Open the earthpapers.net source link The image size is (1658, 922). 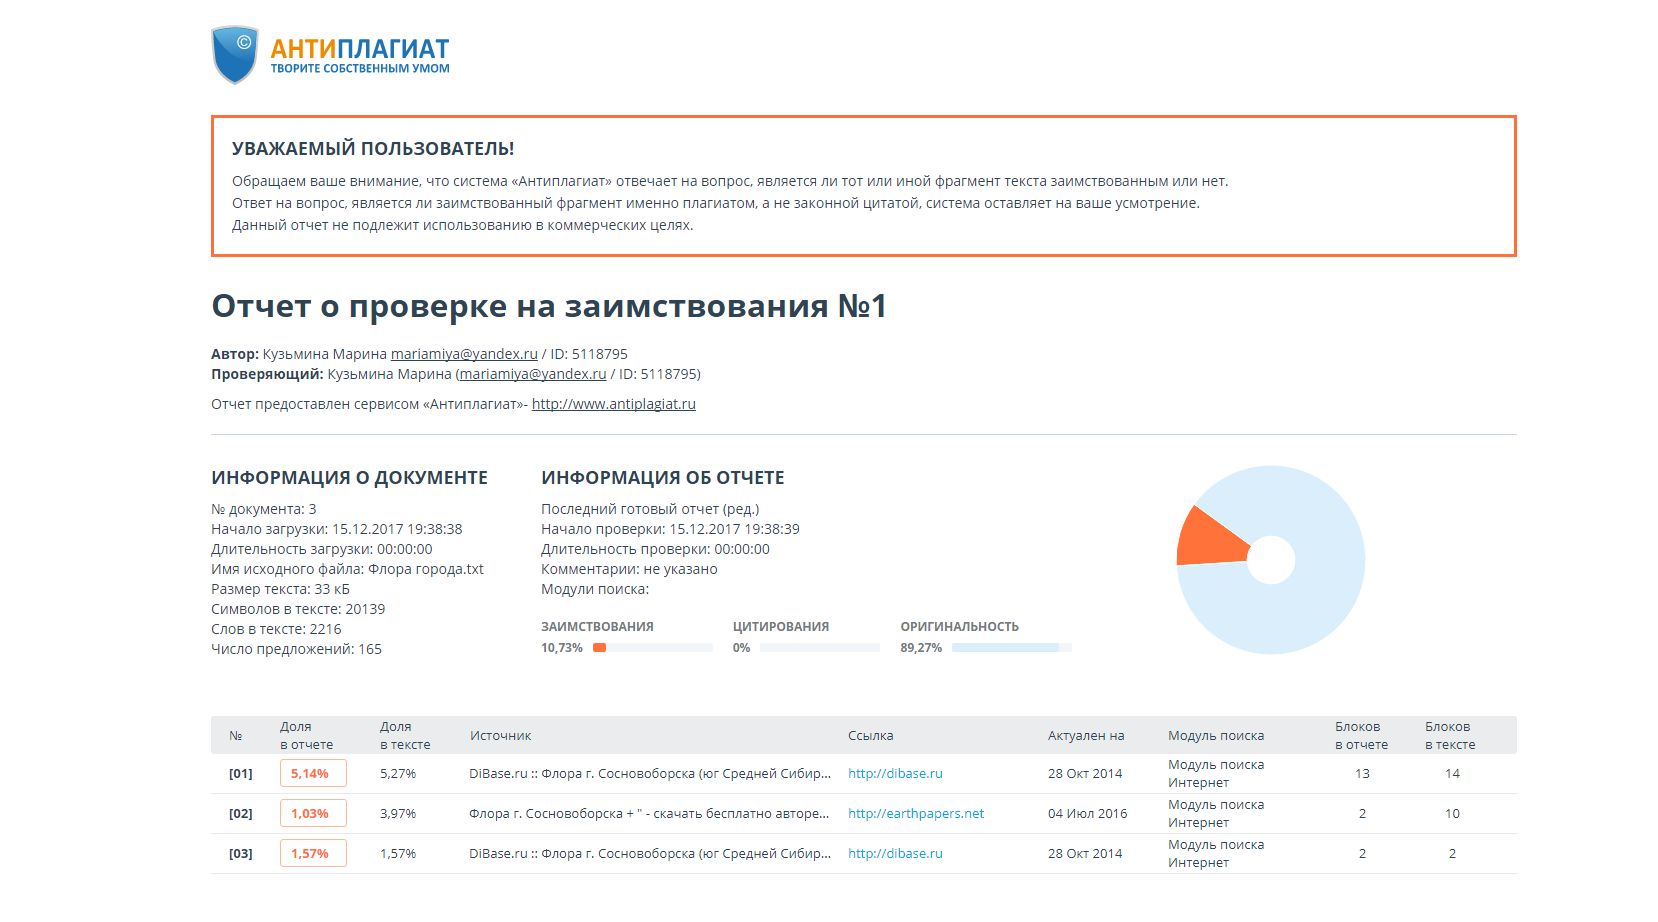[916, 813]
